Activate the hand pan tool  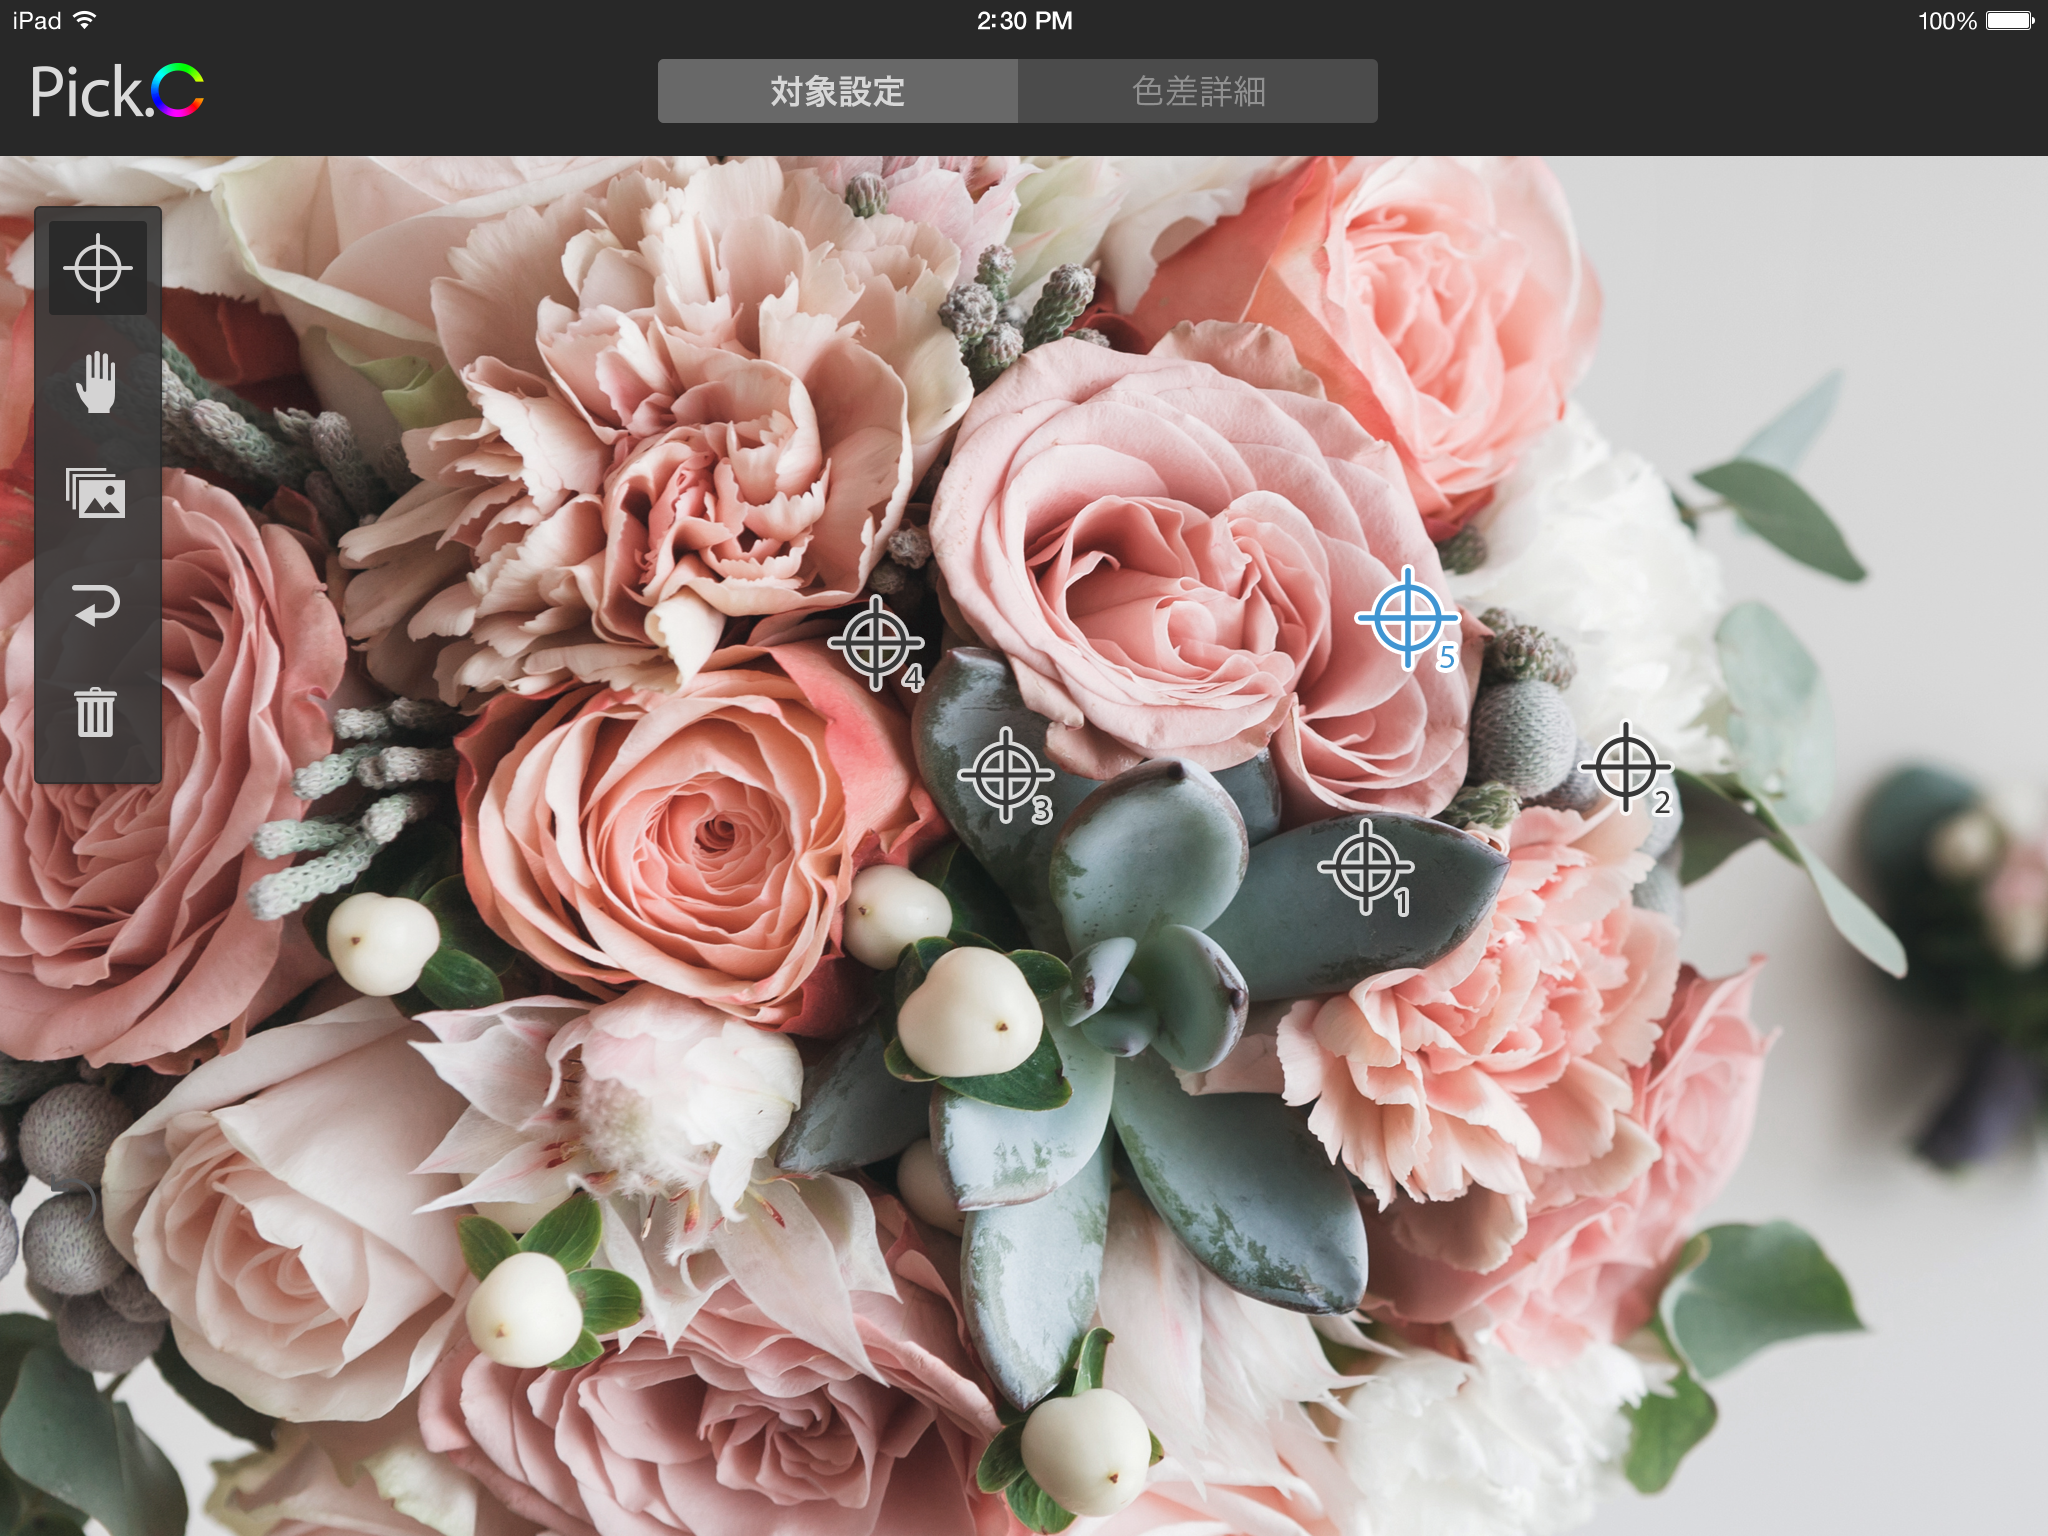coord(97,381)
